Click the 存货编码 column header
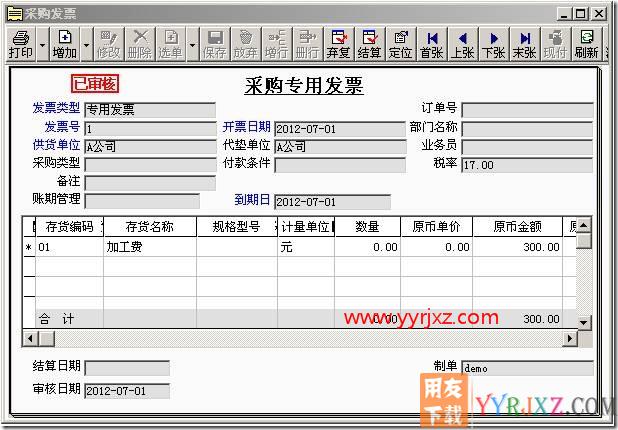618x430 pixels. [x=69, y=227]
